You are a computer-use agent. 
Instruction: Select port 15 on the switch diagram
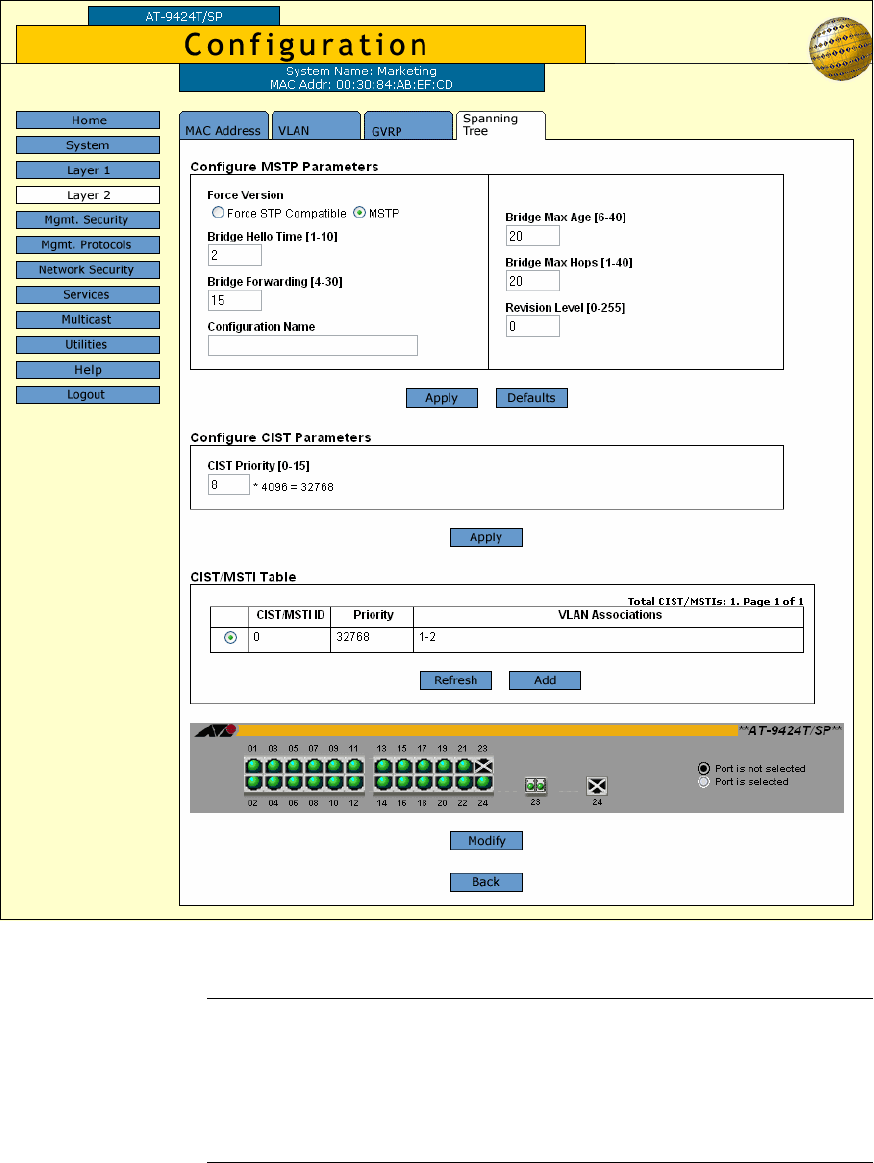pos(403,765)
